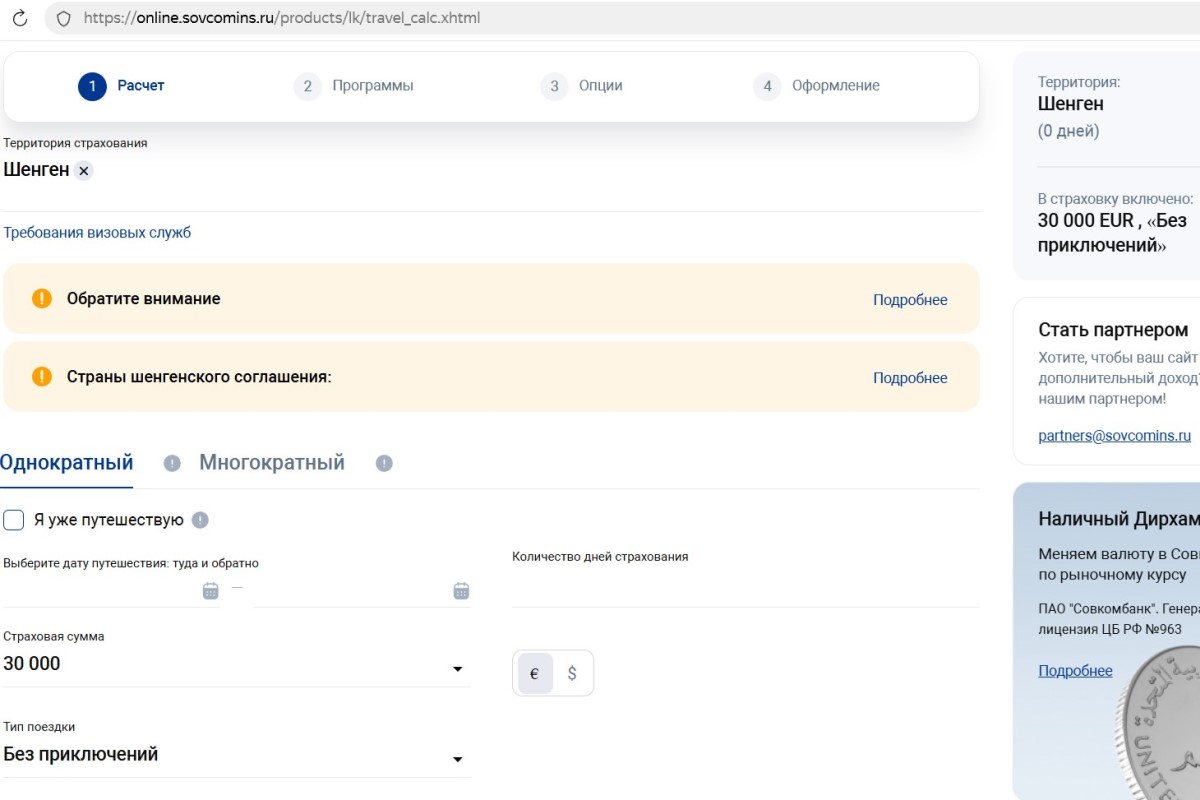Click the browser address bar URL
Screen dimensions: 1200x800
(x=282, y=18)
